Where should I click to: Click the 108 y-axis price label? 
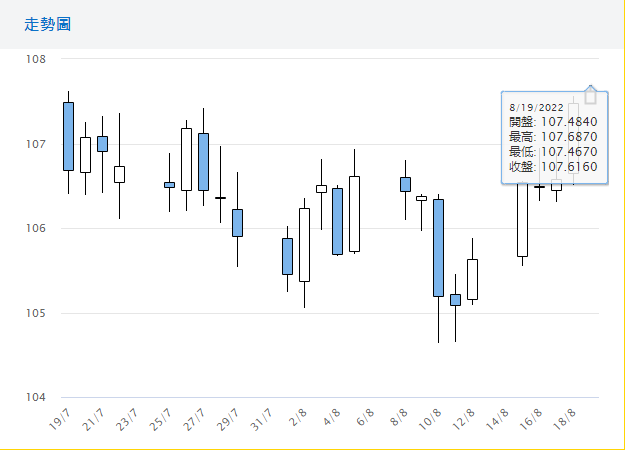[36, 59]
